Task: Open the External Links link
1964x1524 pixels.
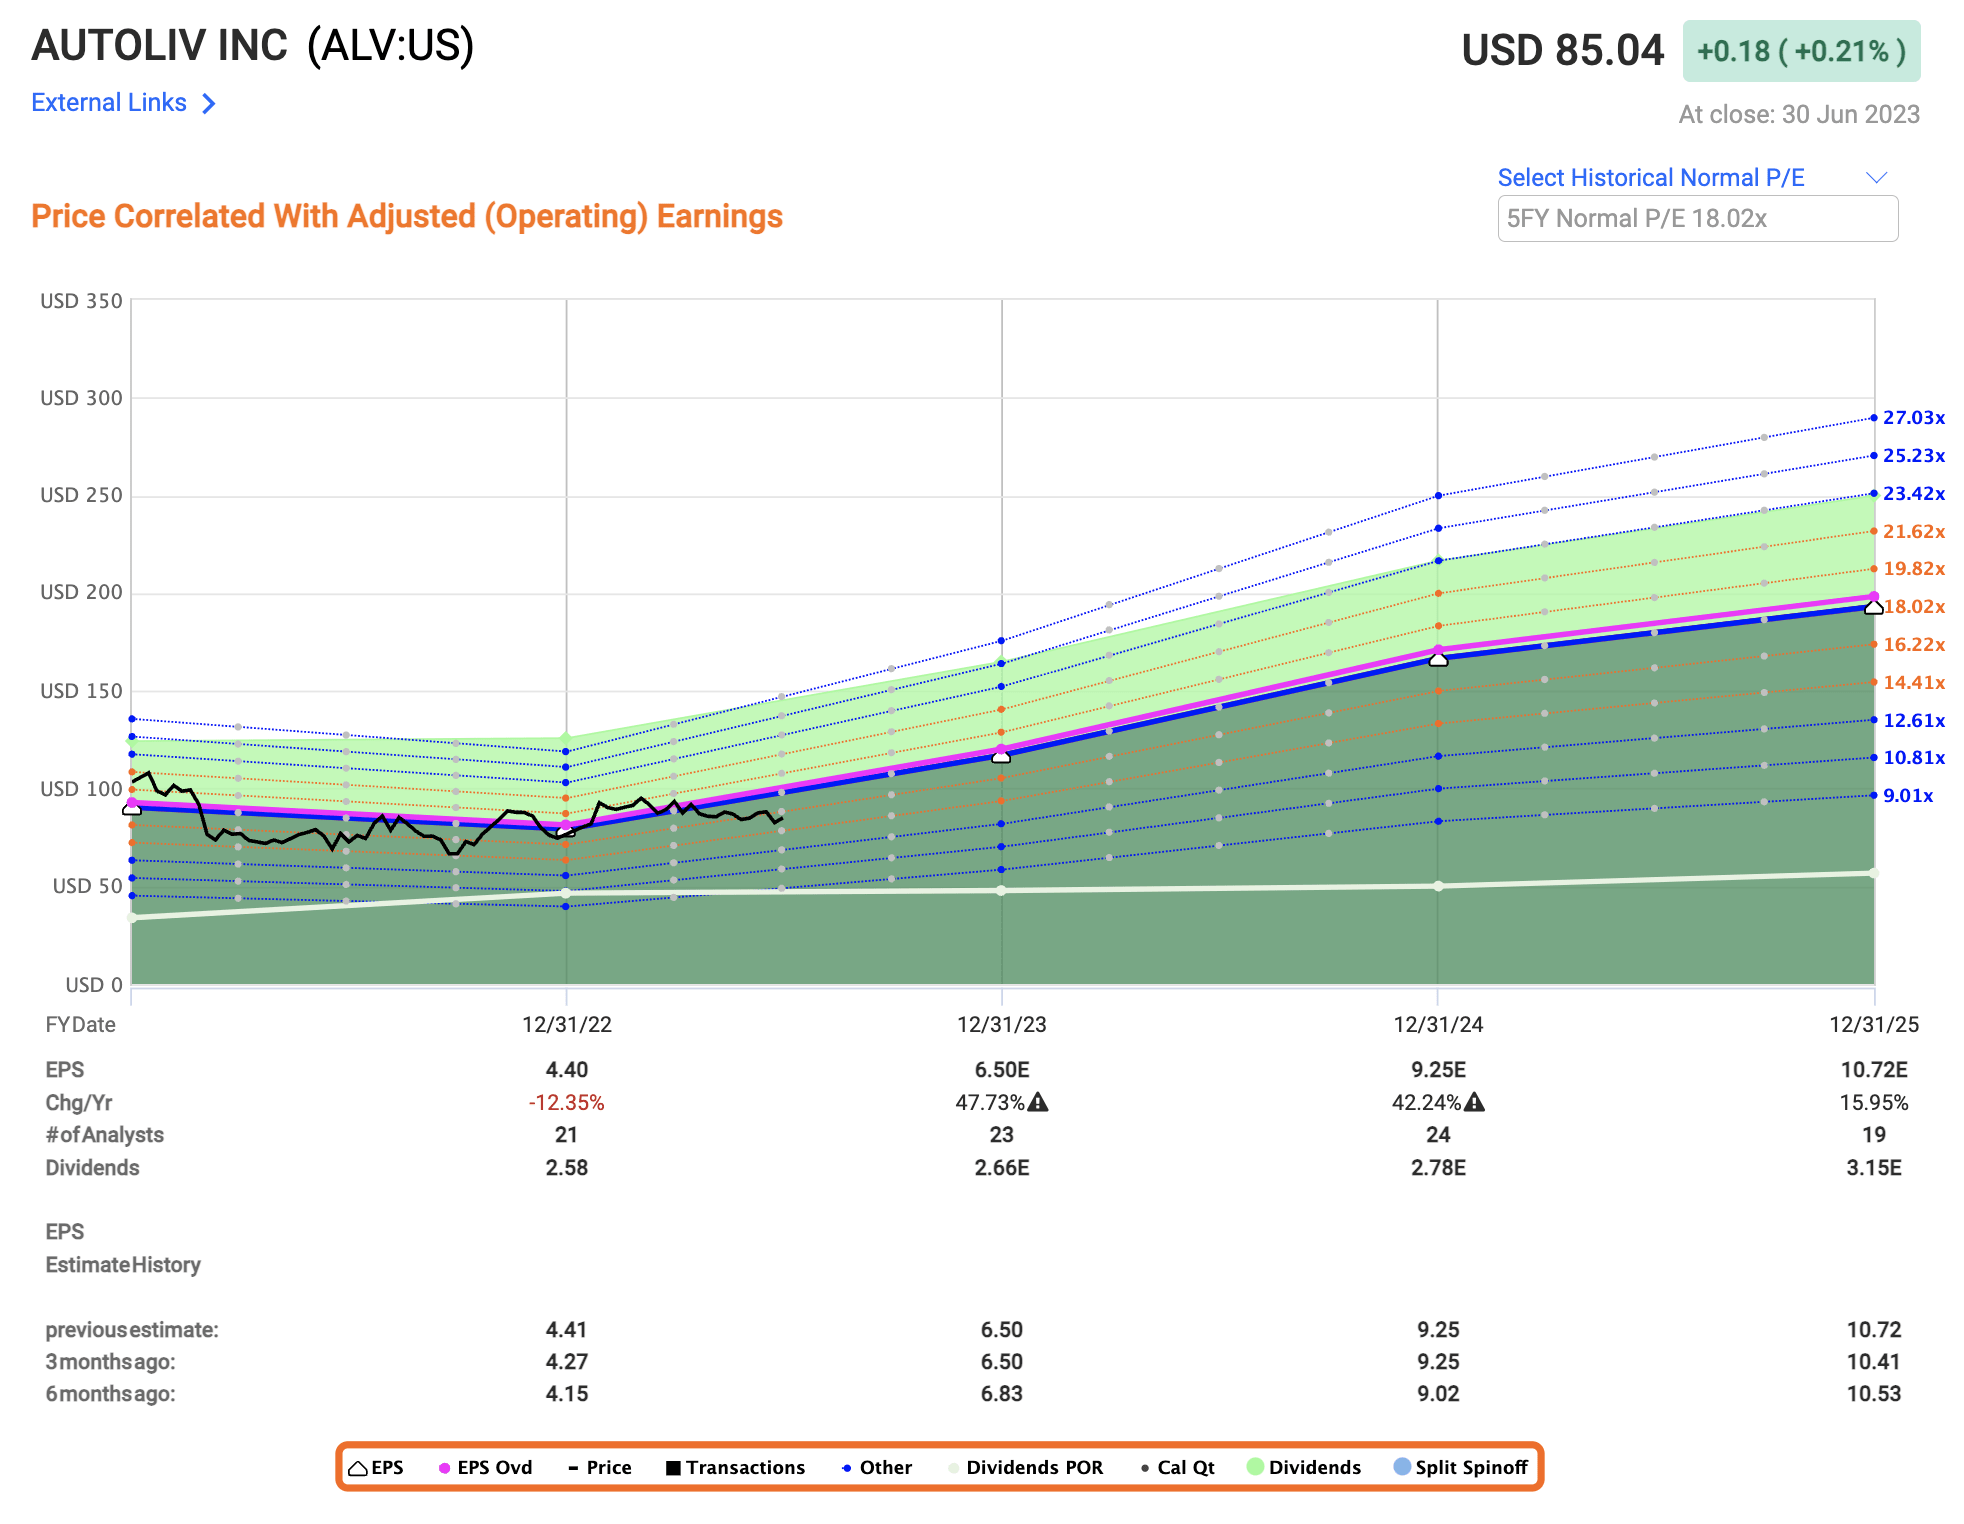Action: coord(109,103)
